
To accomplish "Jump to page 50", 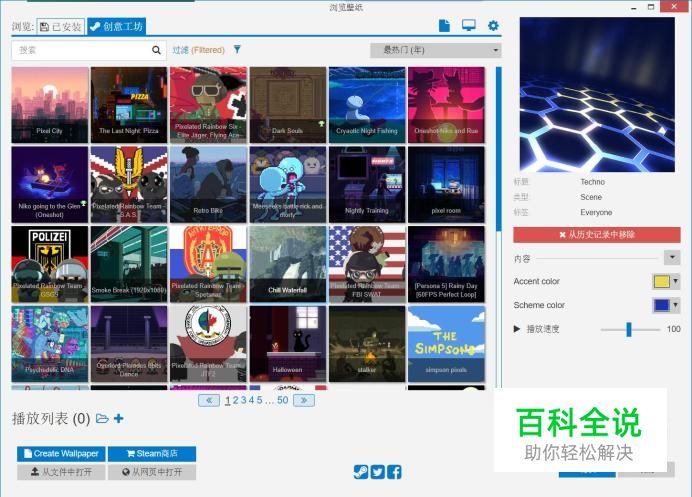I will pos(282,400).
